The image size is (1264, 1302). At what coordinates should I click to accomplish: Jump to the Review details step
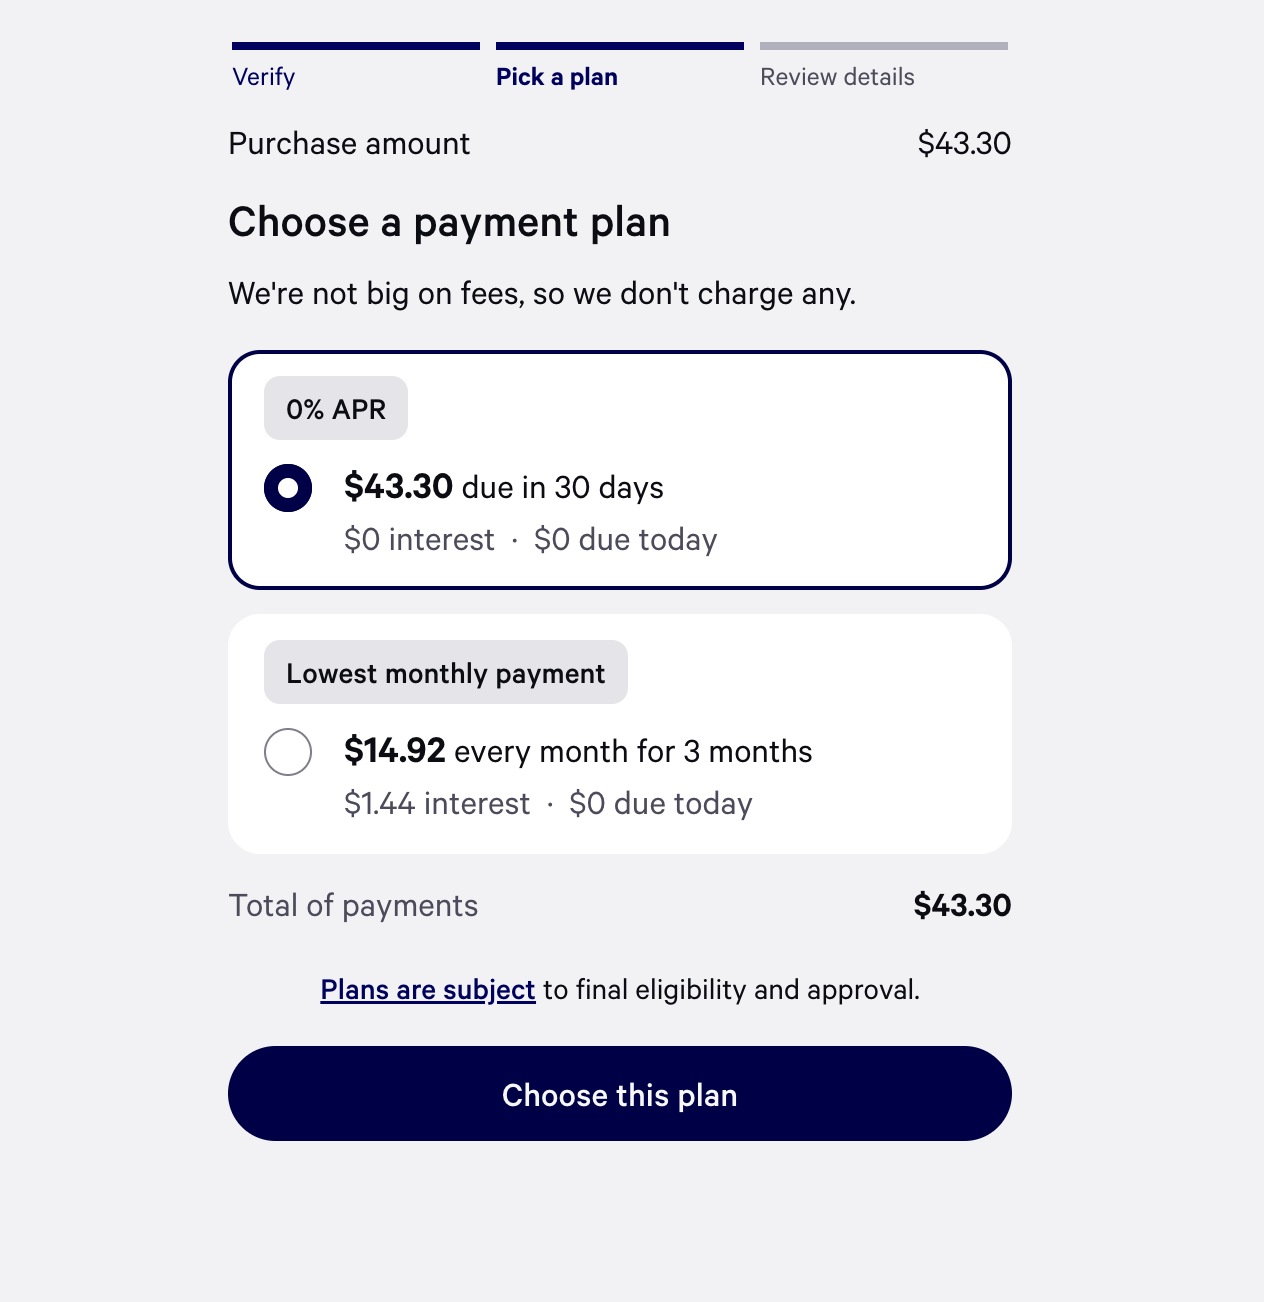[837, 77]
